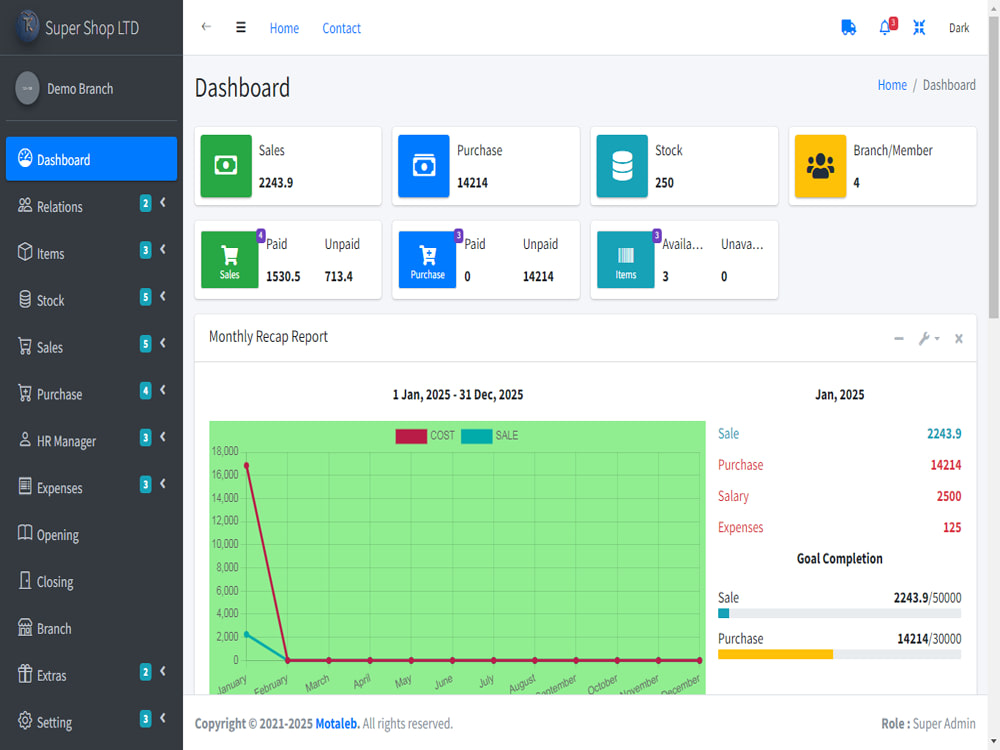Click the Stock cylinder icon in sidebar
Viewport: 1000px width, 750px height.
(x=23, y=300)
